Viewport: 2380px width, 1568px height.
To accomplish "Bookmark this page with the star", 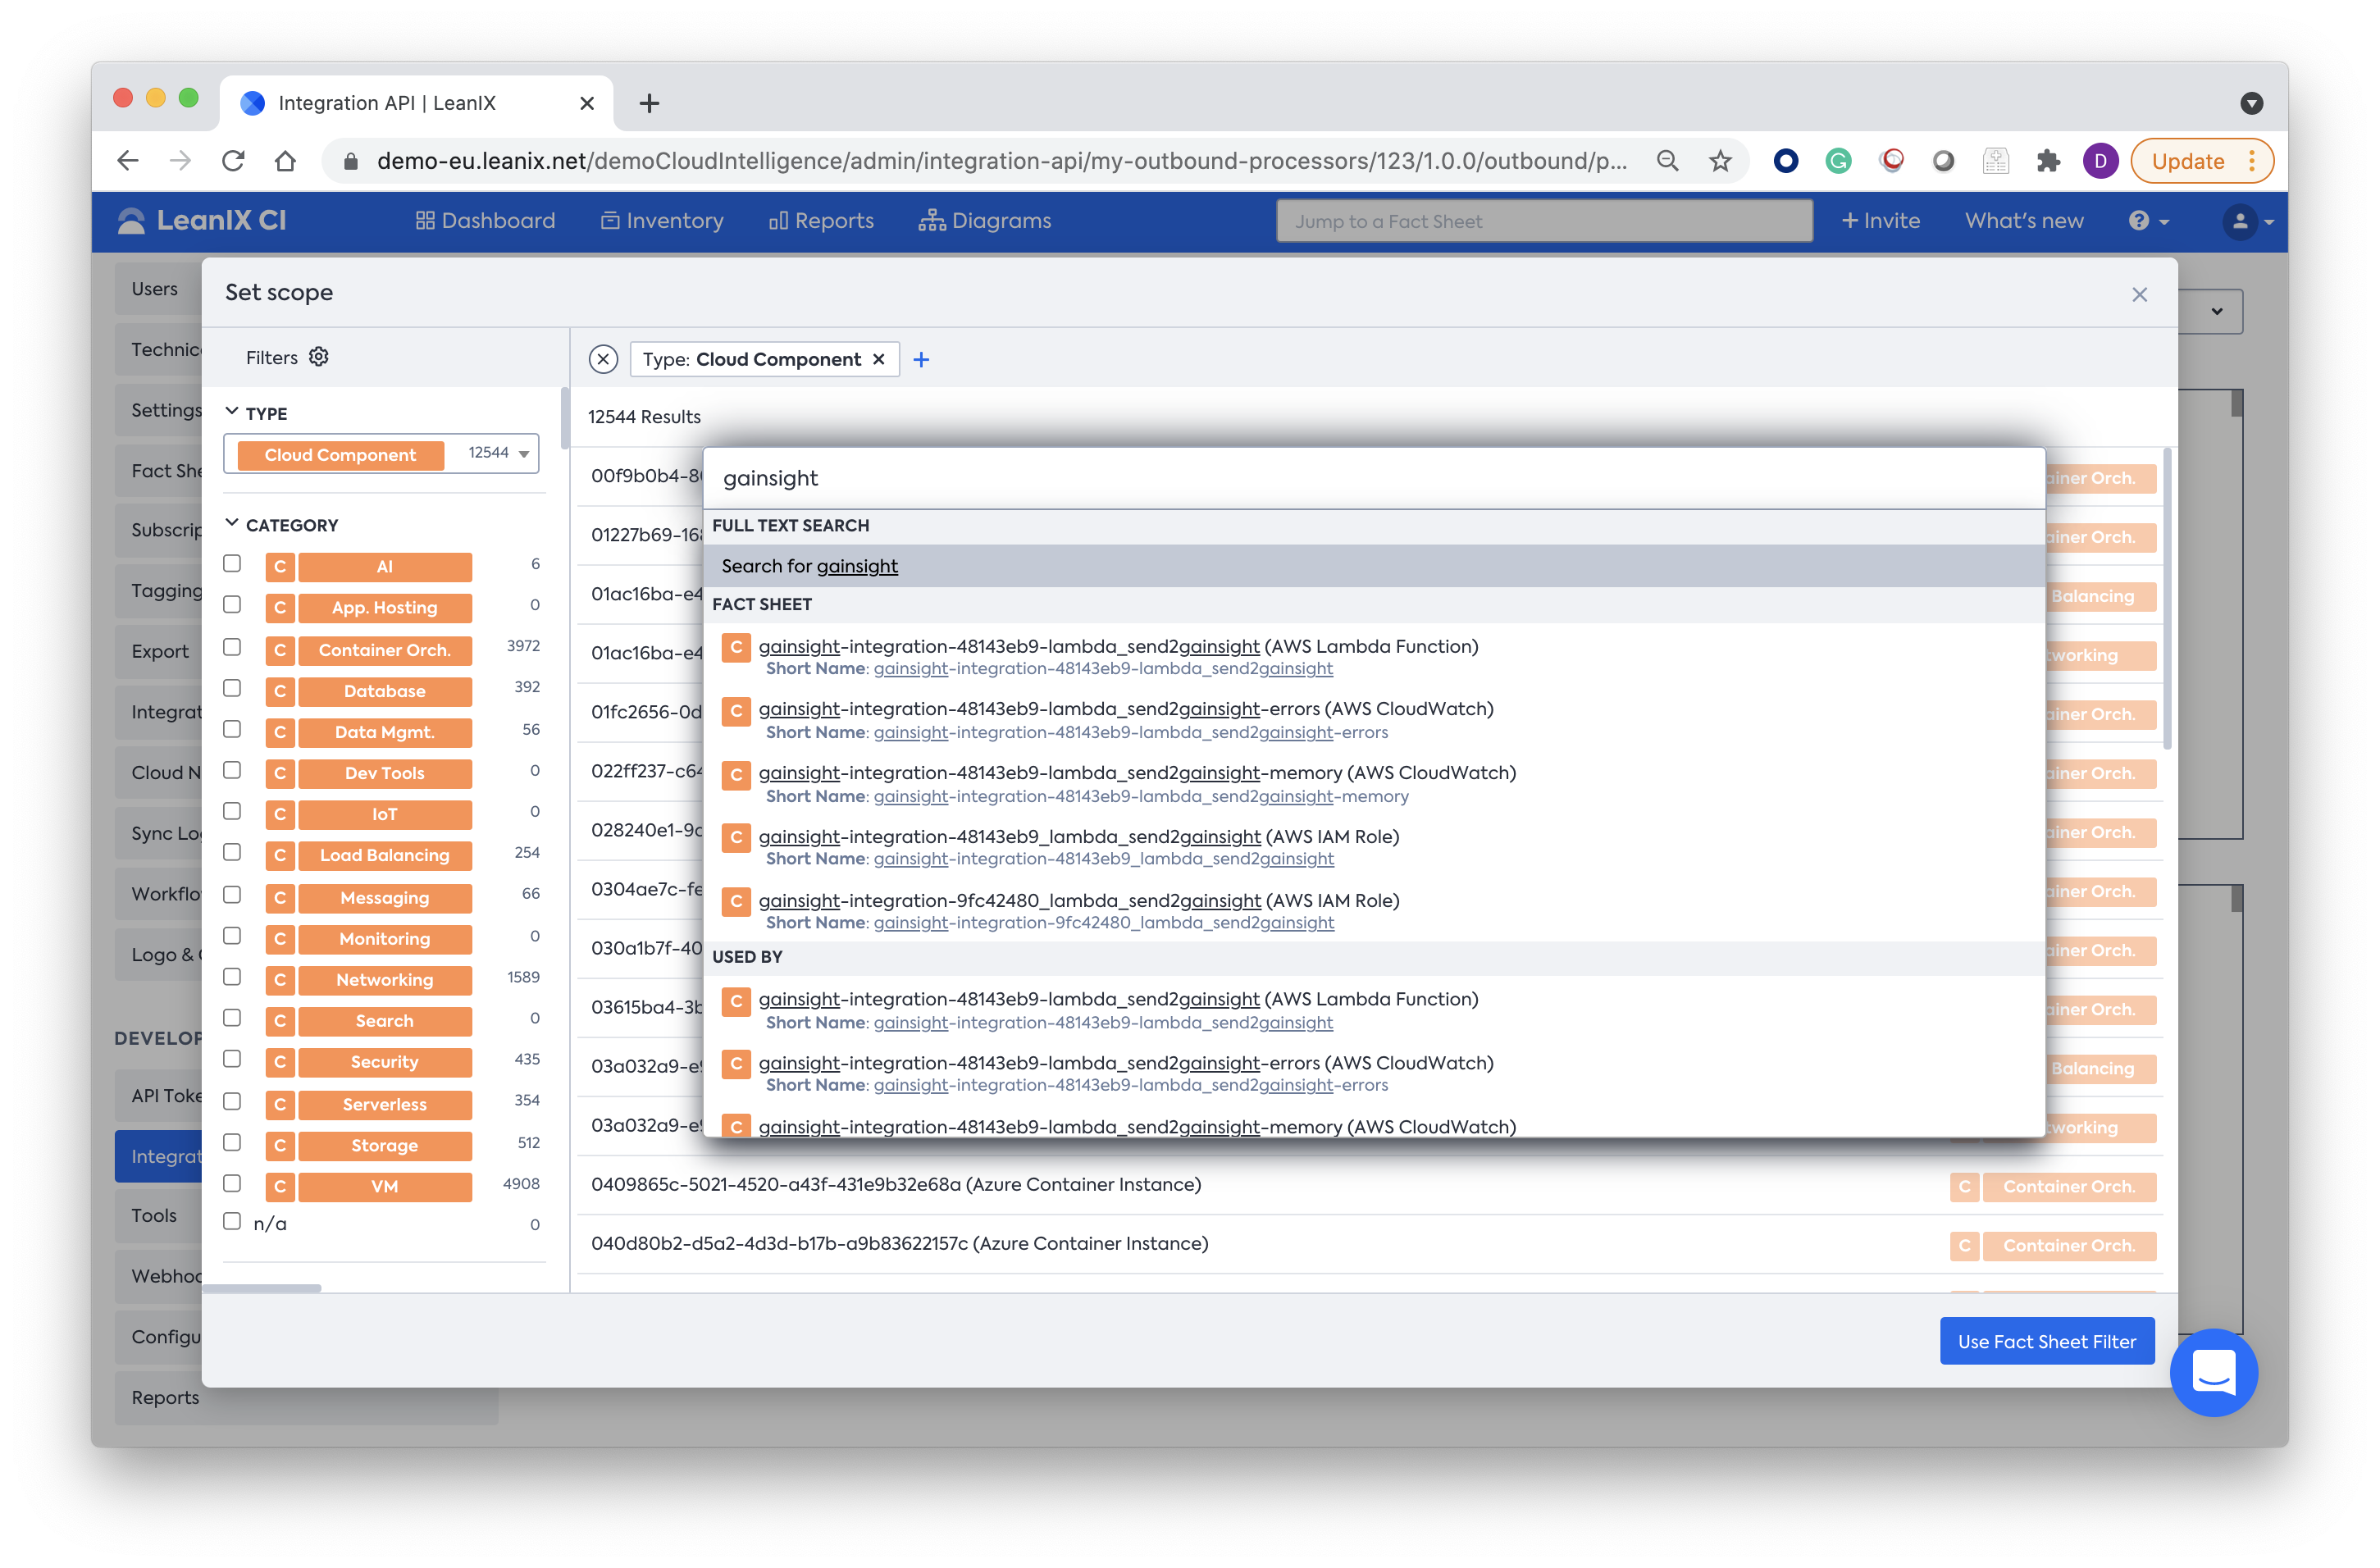I will (1719, 161).
